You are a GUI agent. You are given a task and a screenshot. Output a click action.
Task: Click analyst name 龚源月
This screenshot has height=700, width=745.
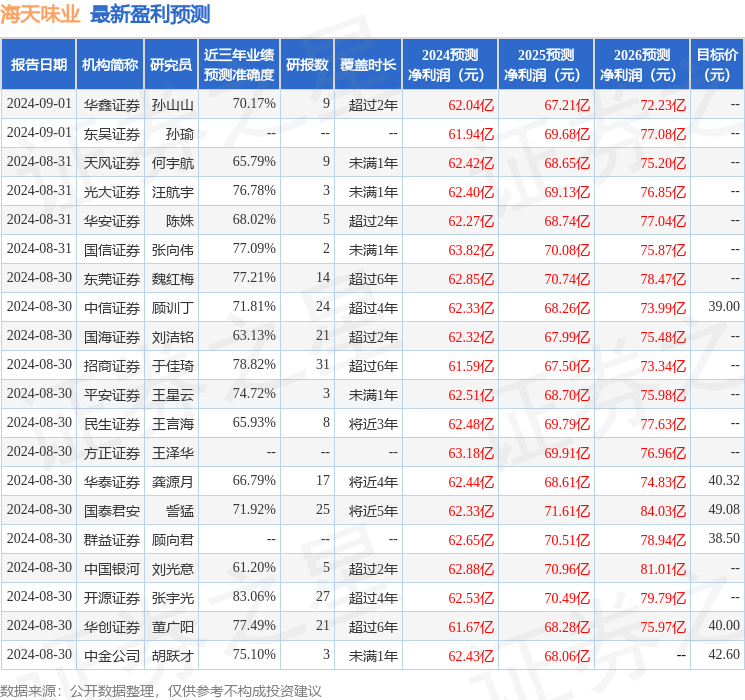click(172, 482)
